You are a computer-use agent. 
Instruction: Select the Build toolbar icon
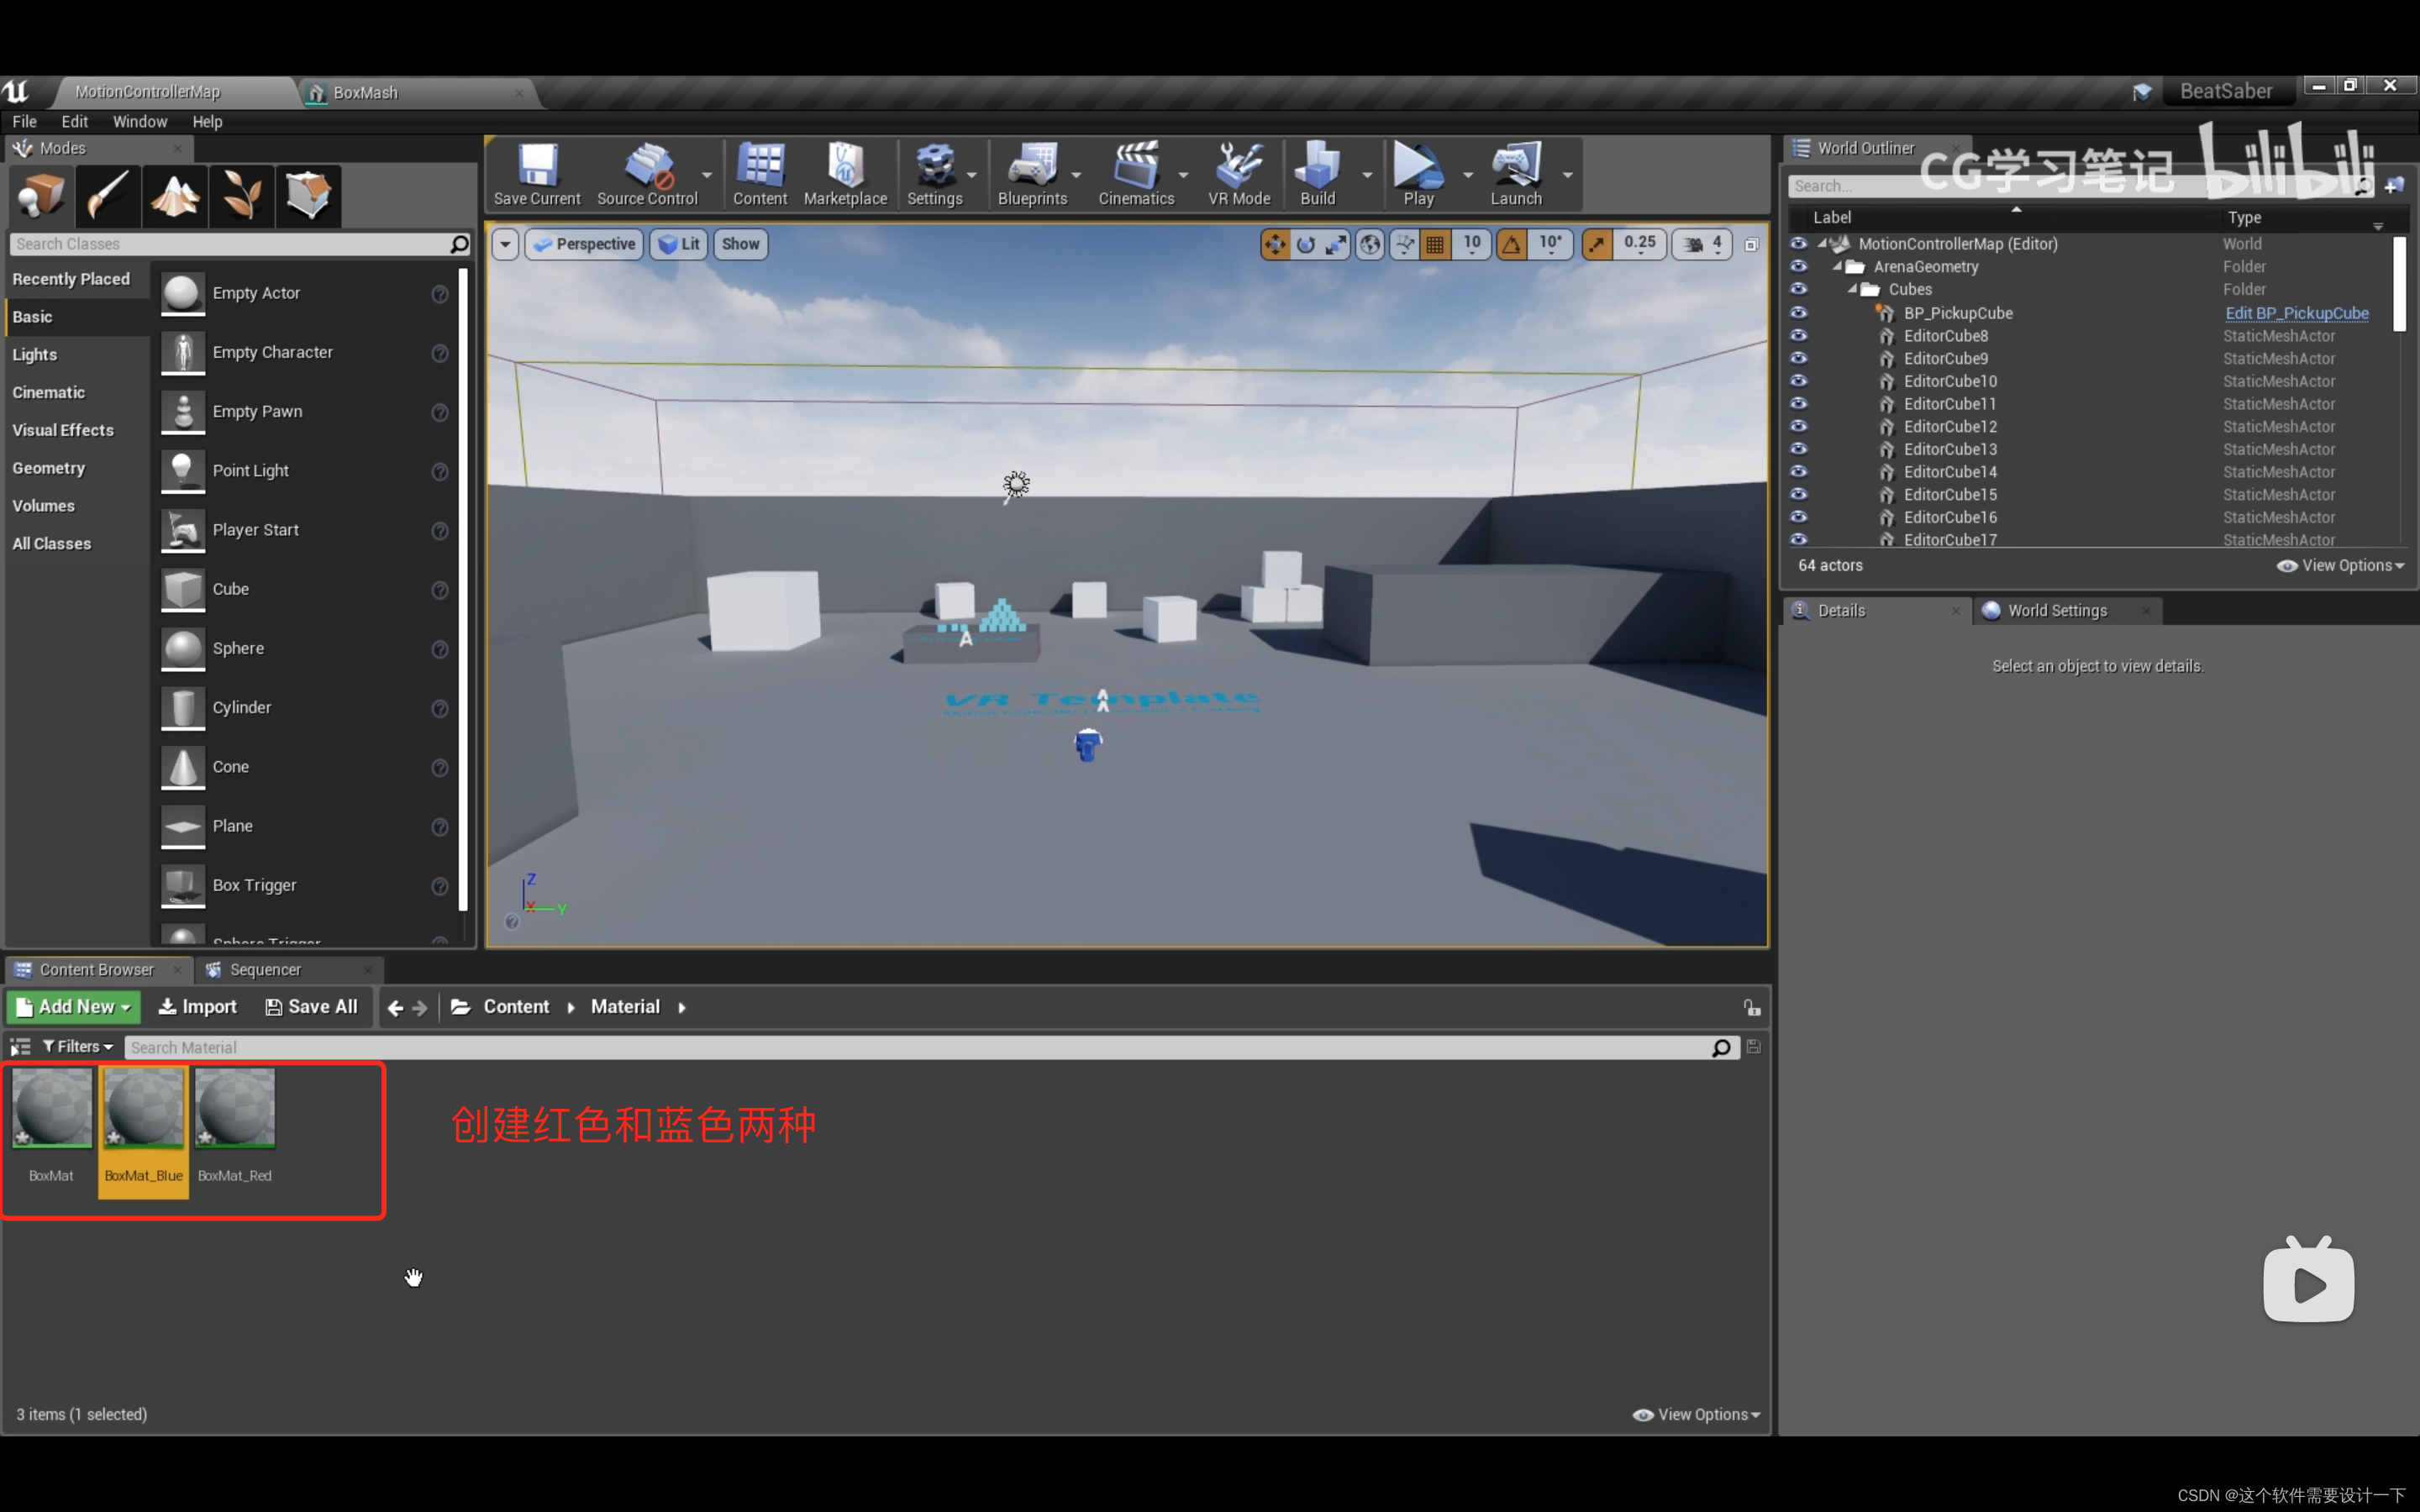pyautogui.click(x=1318, y=174)
